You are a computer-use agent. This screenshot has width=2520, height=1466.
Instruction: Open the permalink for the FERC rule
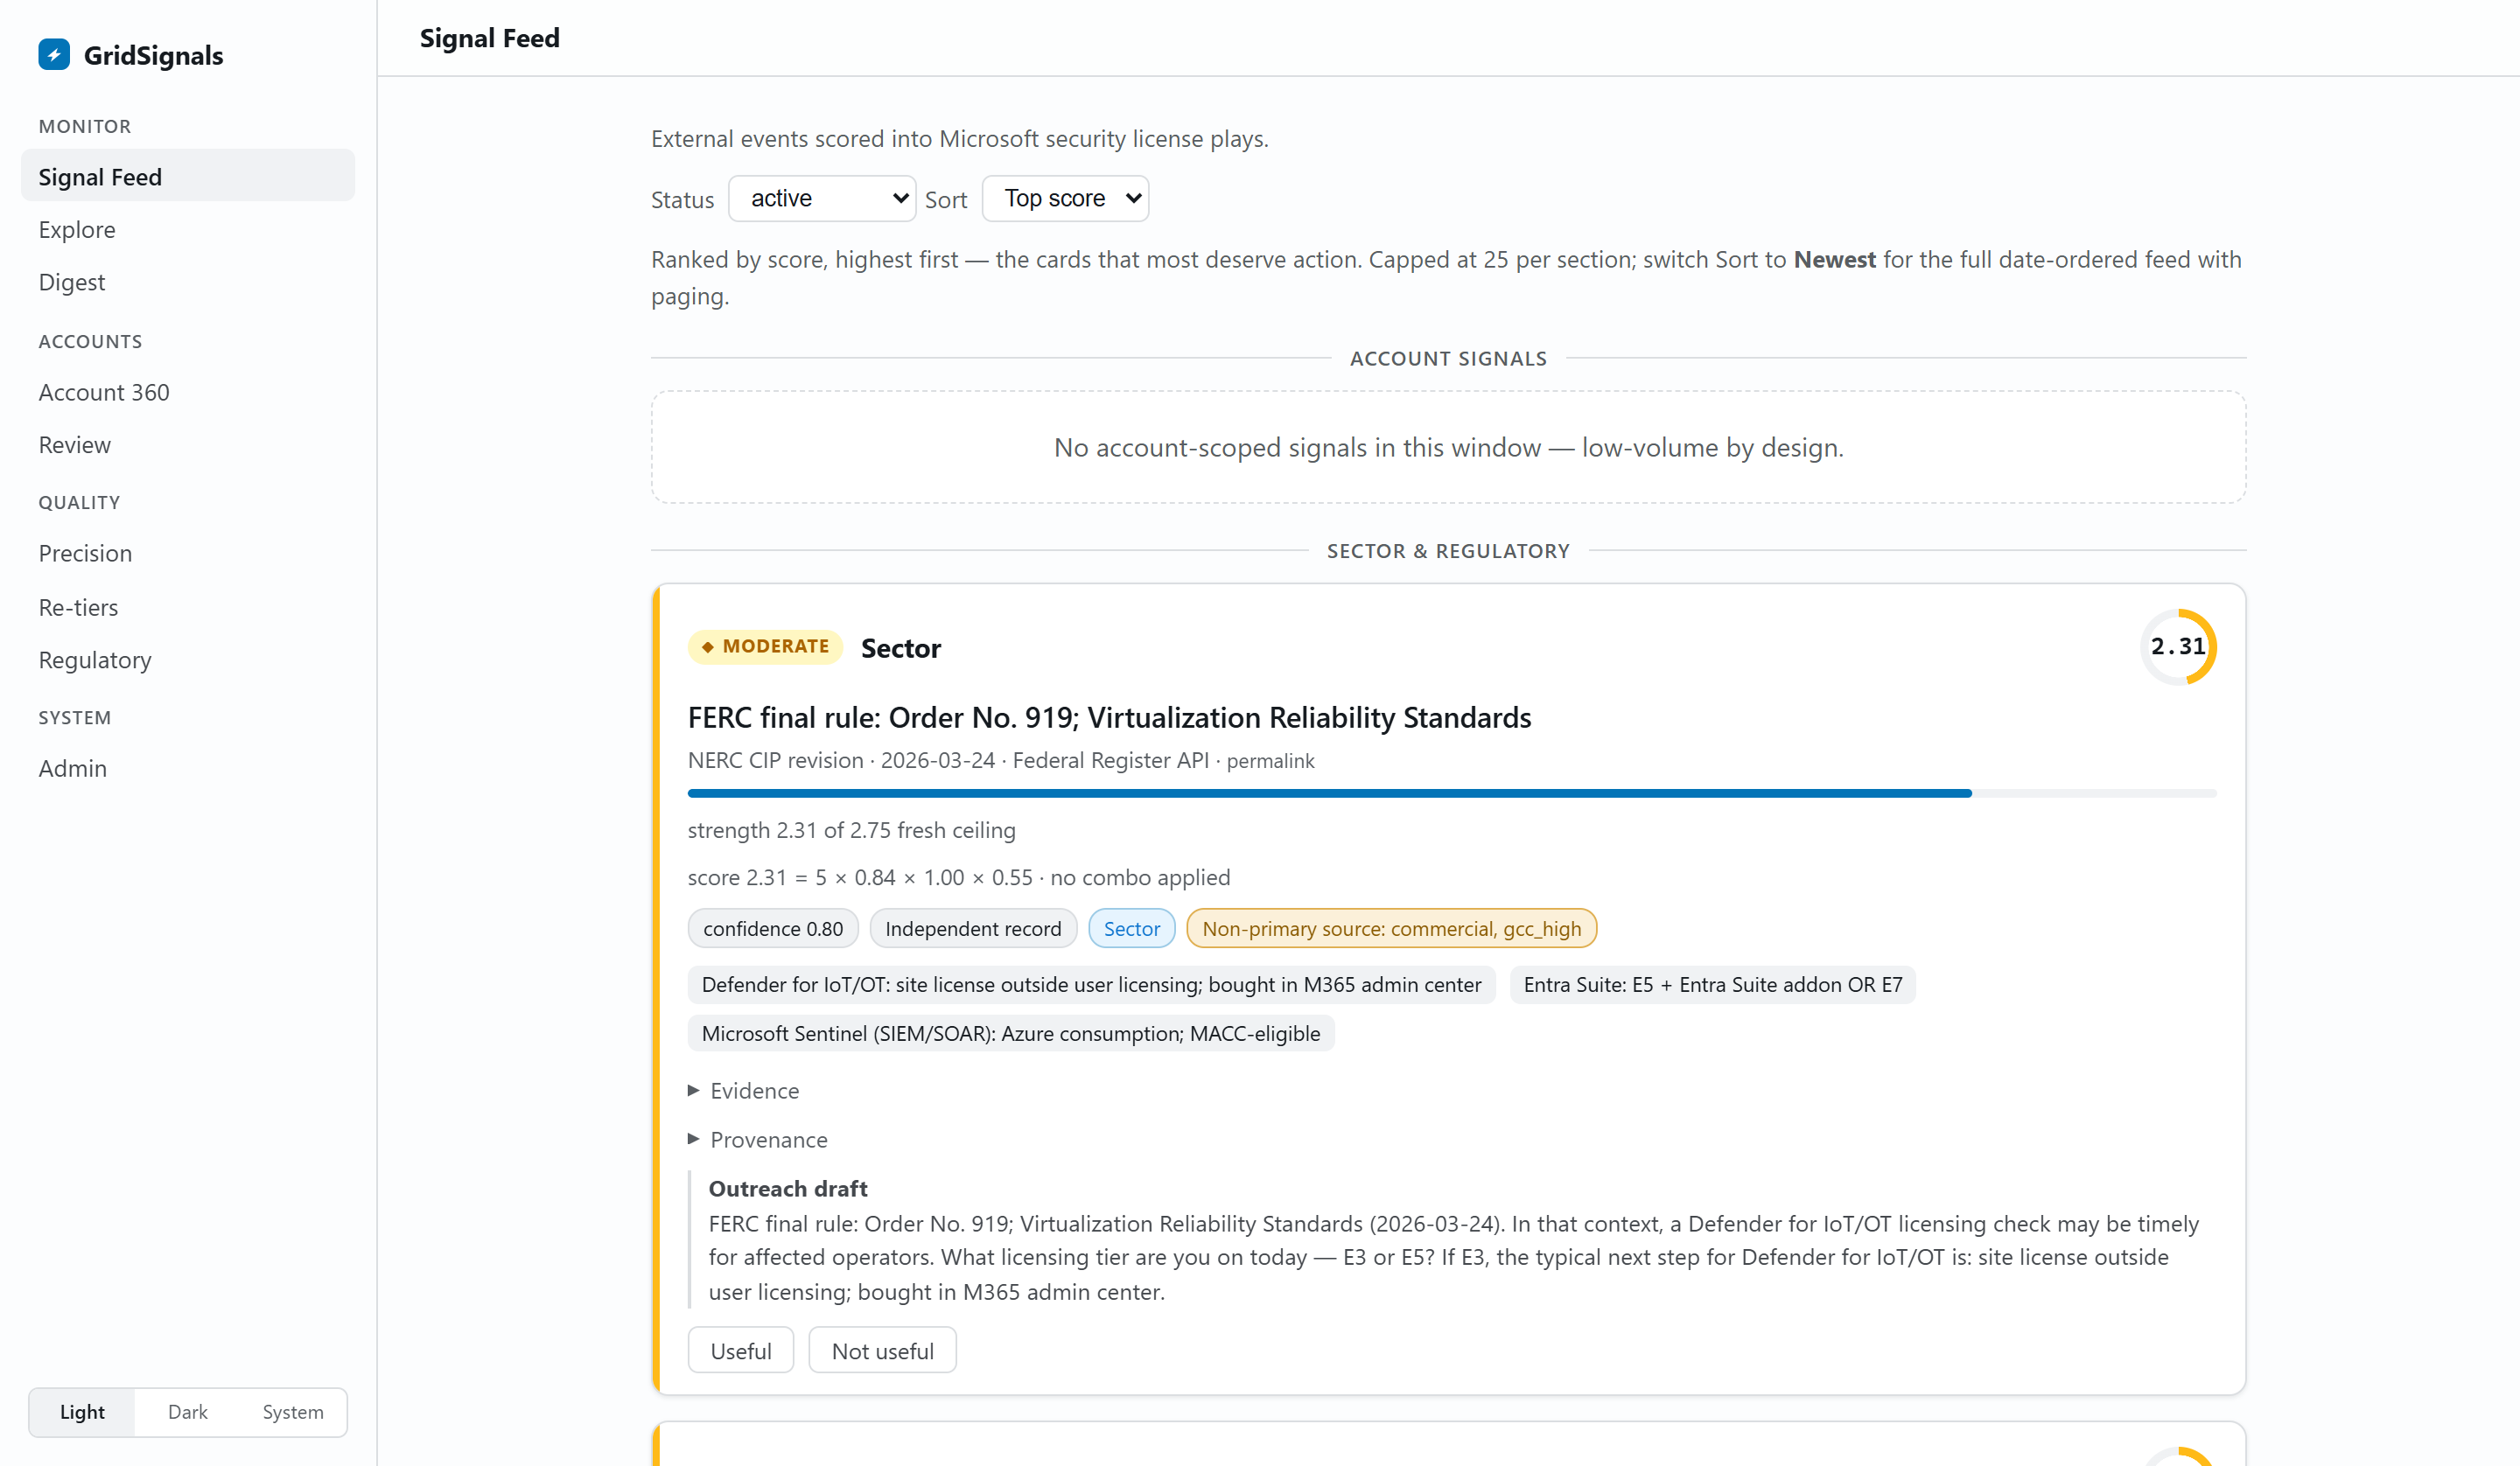(1270, 761)
